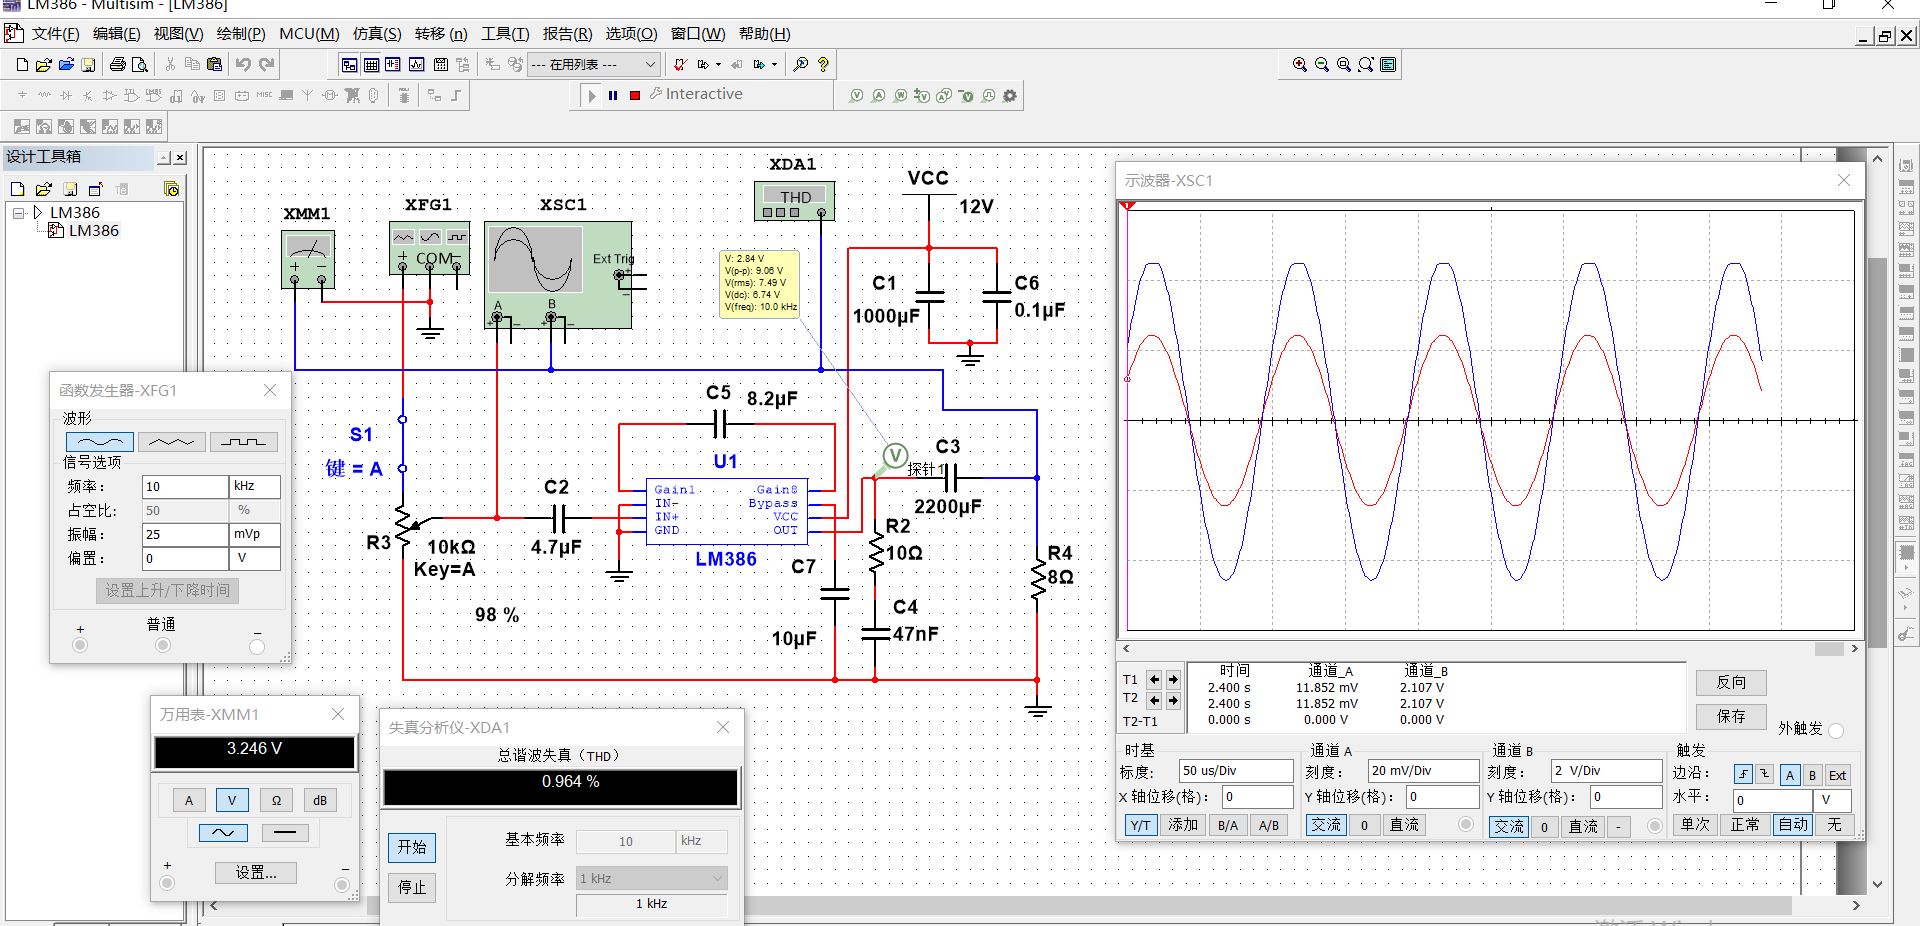The height and width of the screenshot is (926, 1920).
Task: Select sine waveform in function generator
Action: point(100,442)
